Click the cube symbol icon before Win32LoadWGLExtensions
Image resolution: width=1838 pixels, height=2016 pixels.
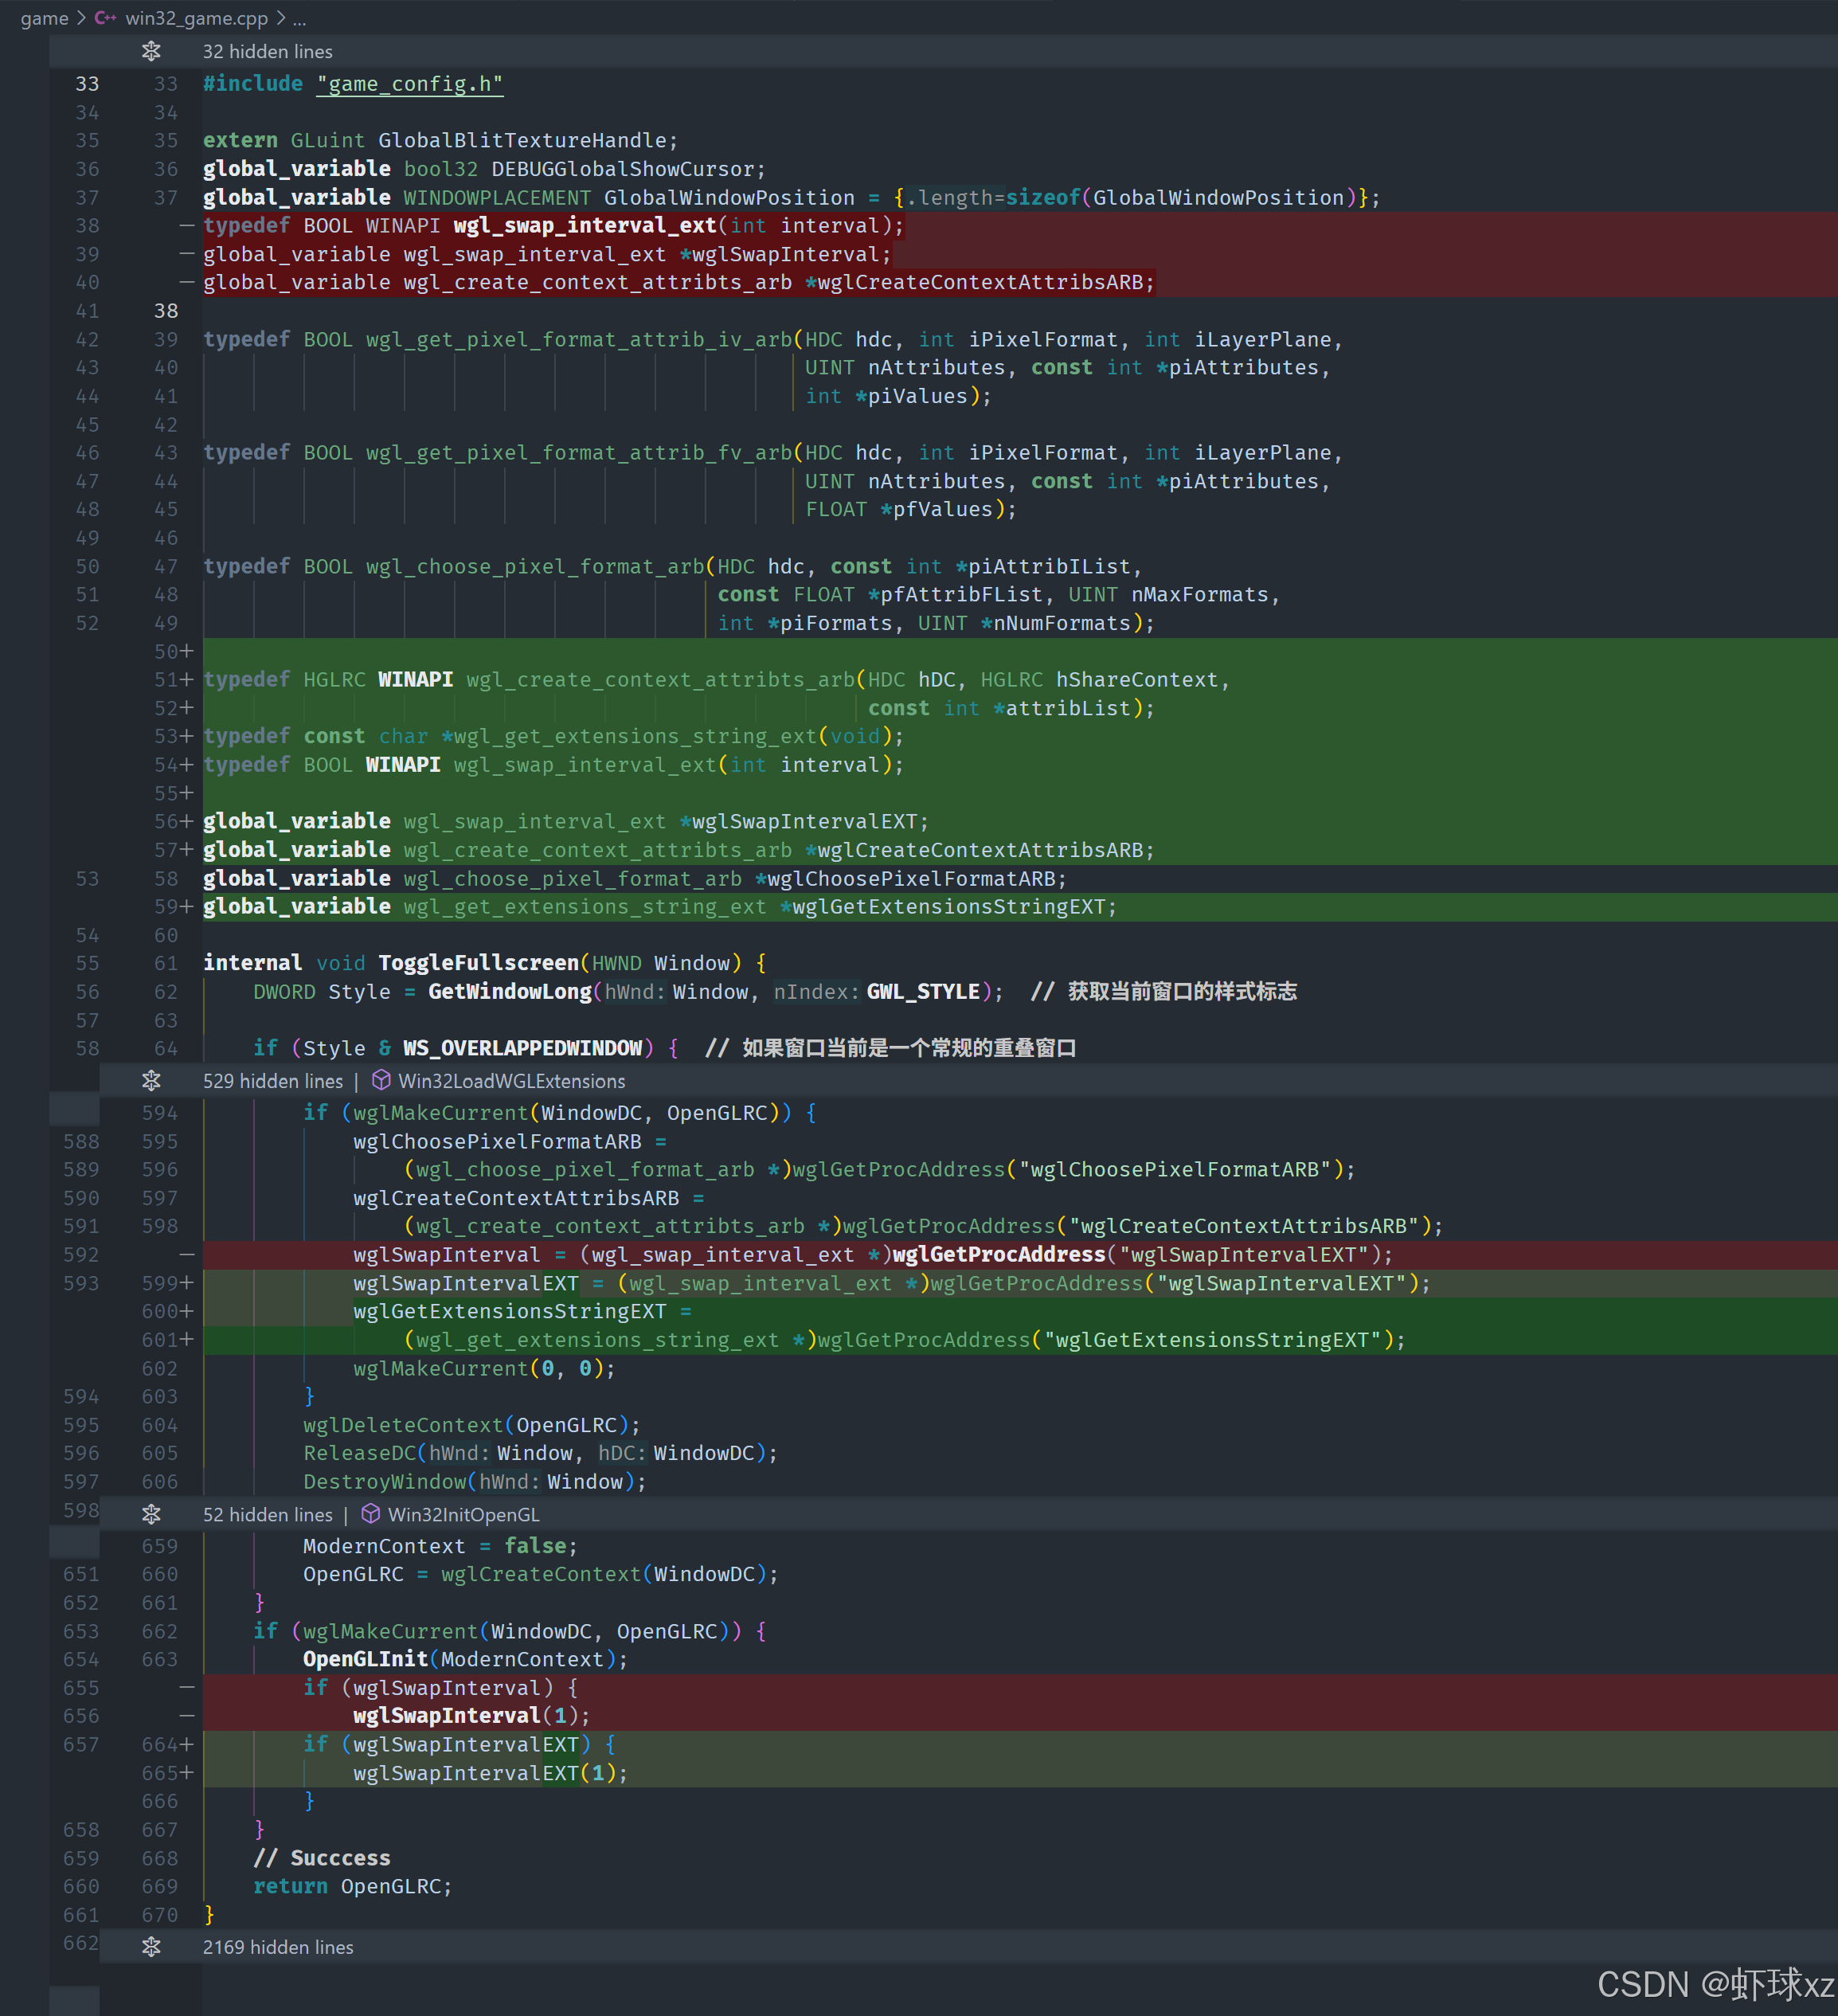(x=381, y=1081)
